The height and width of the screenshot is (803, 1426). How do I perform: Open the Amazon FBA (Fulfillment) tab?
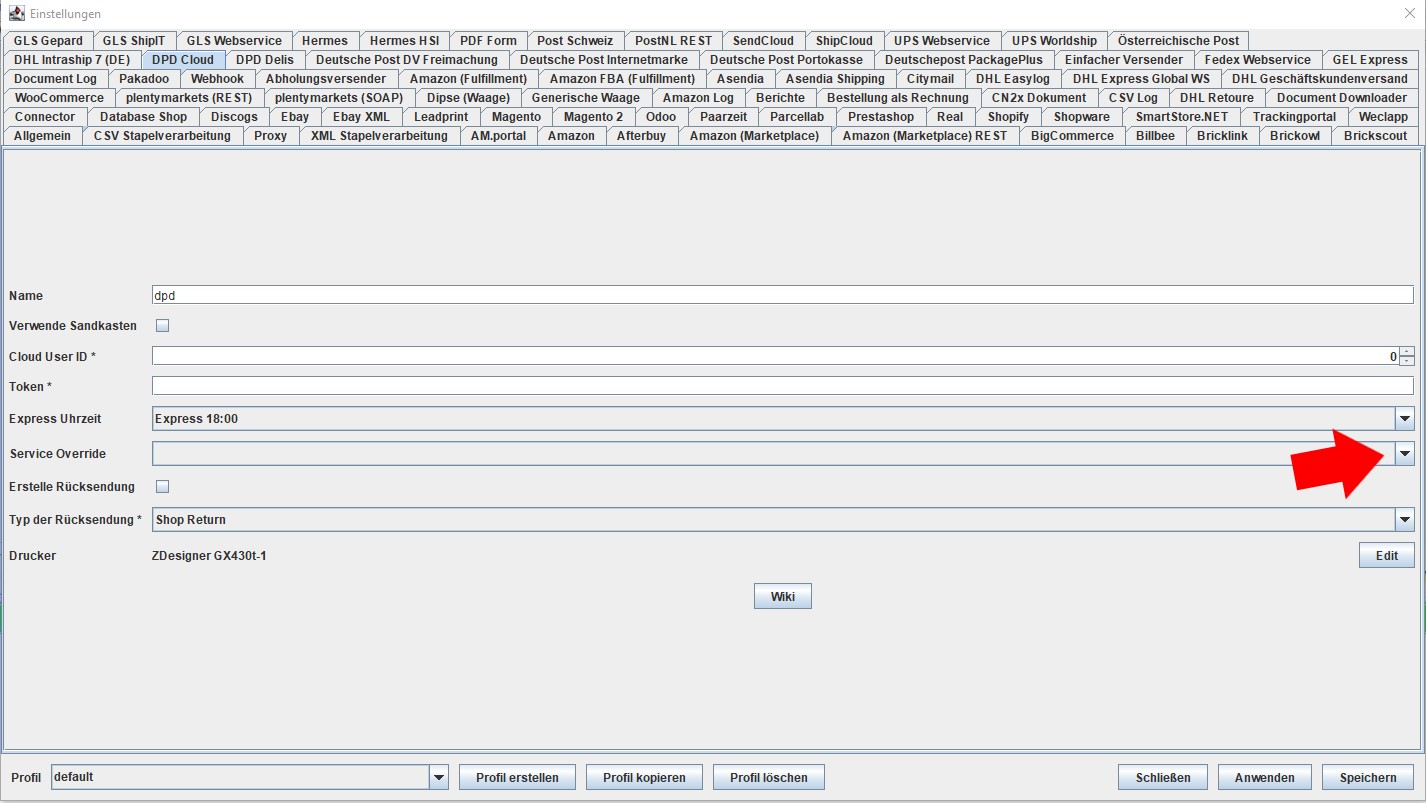point(622,79)
